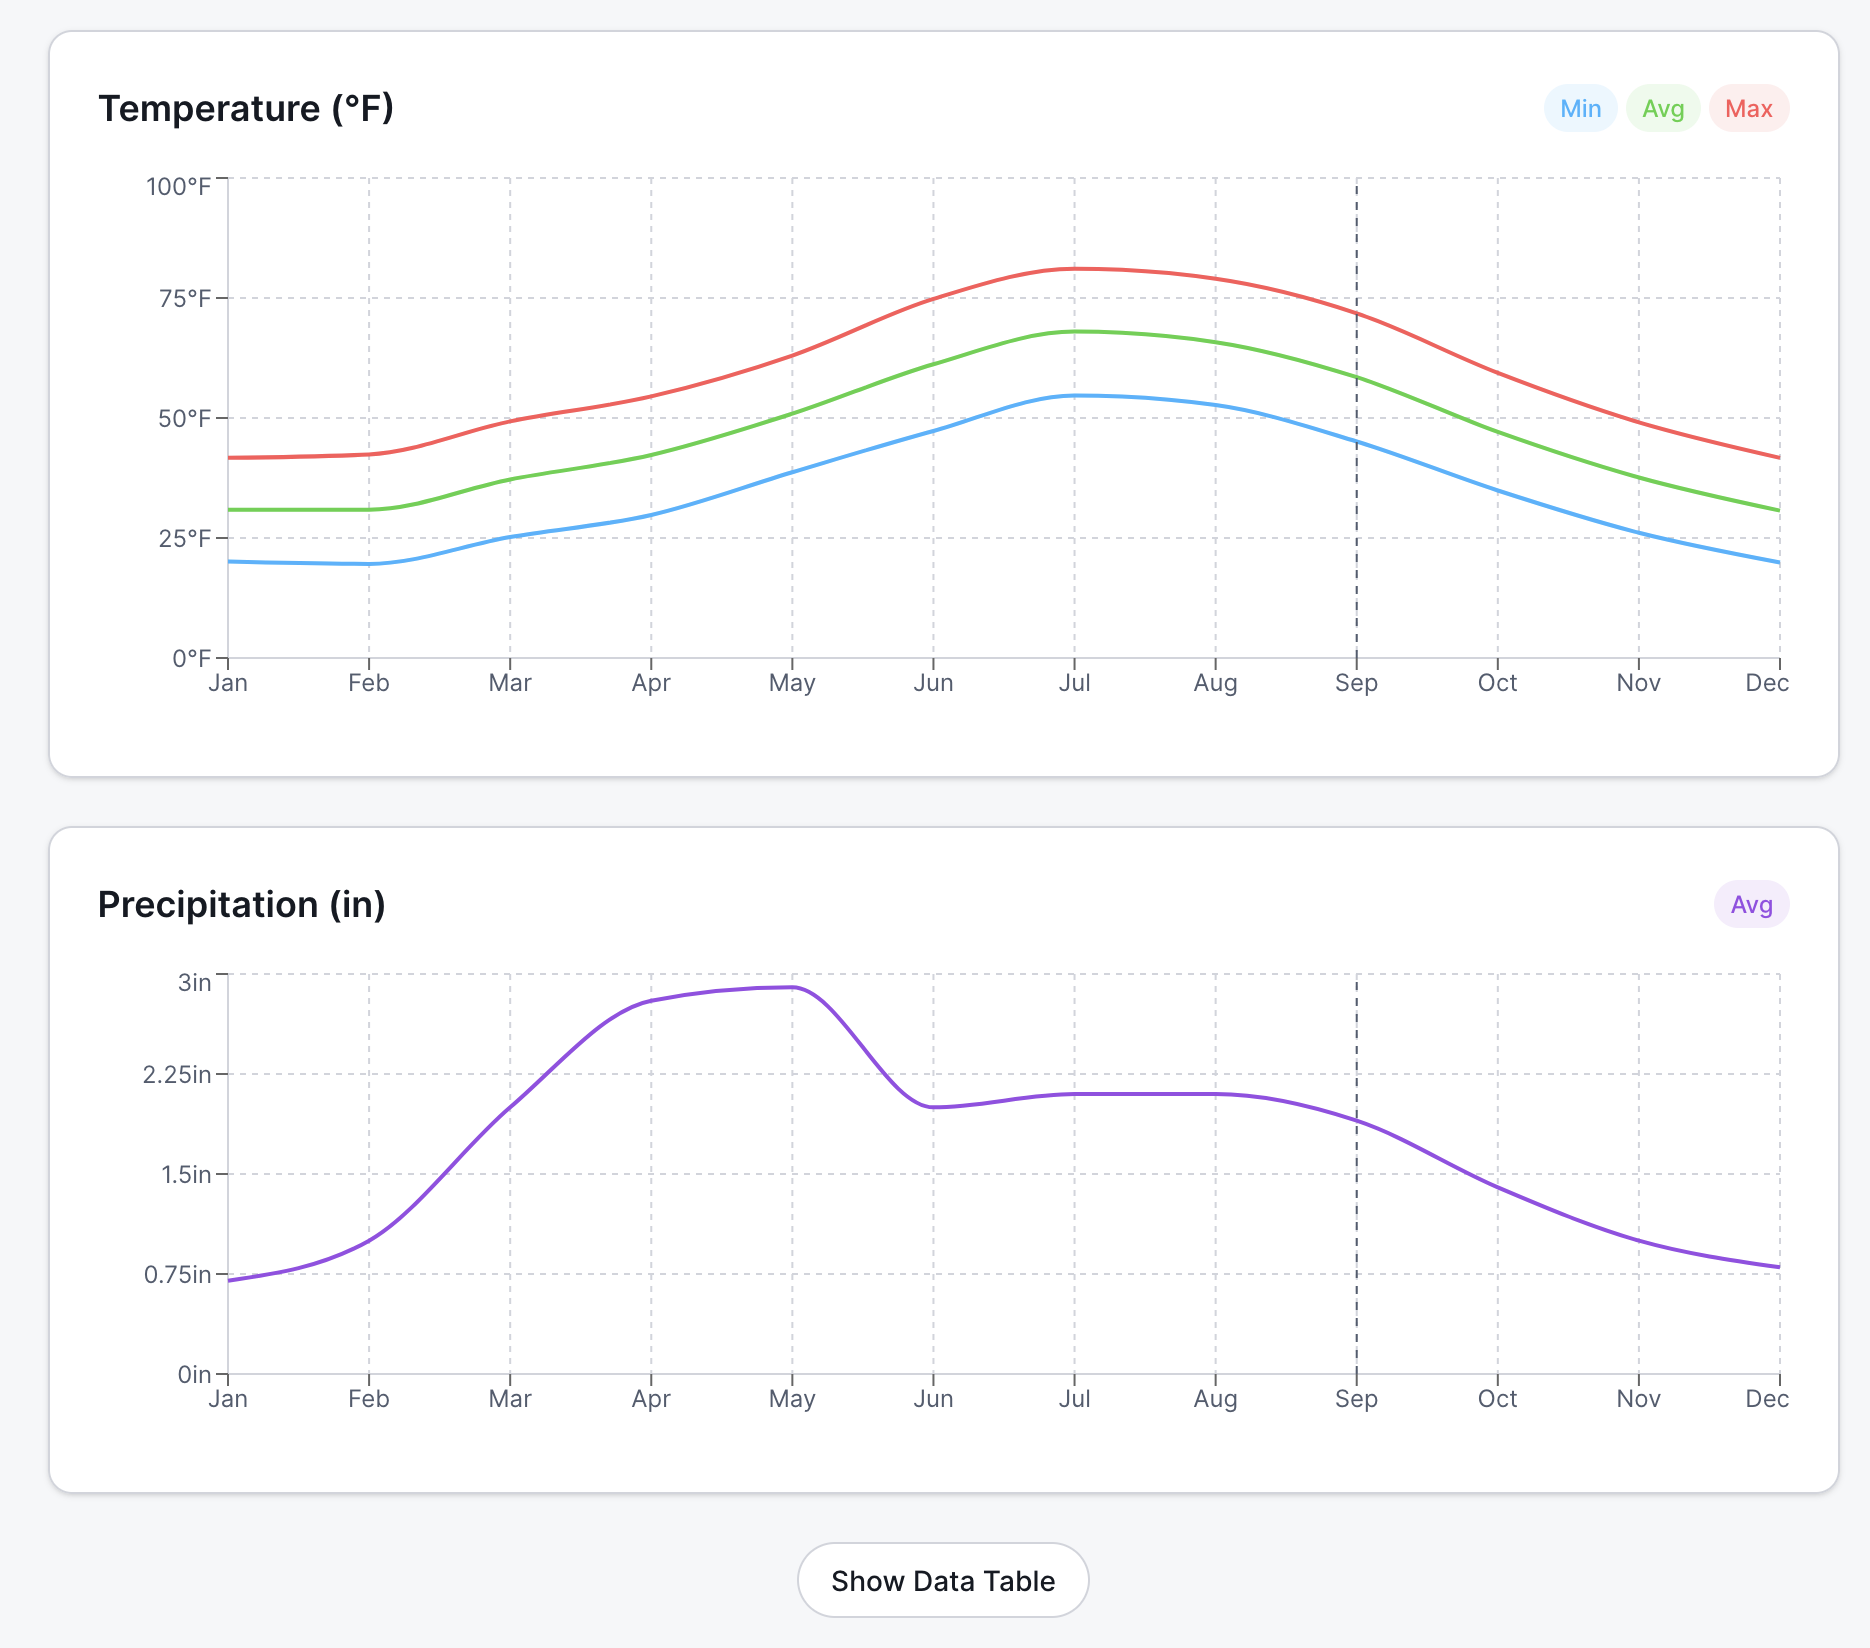Image resolution: width=1870 pixels, height=1648 pixels.
Task: Click the Precipitation (in) chart title
Action: coord(242,905)
